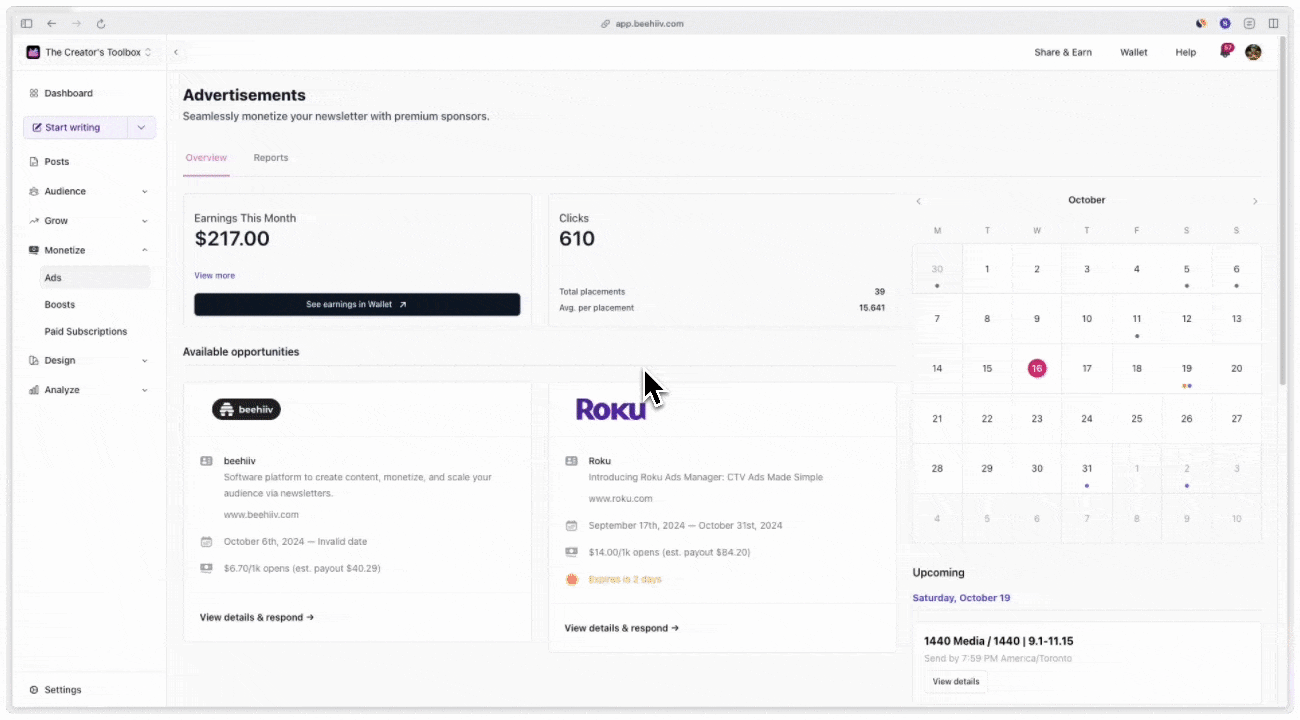Click See earnings in Wallet button
The image size is (1300, 720).
click(357, 304)
